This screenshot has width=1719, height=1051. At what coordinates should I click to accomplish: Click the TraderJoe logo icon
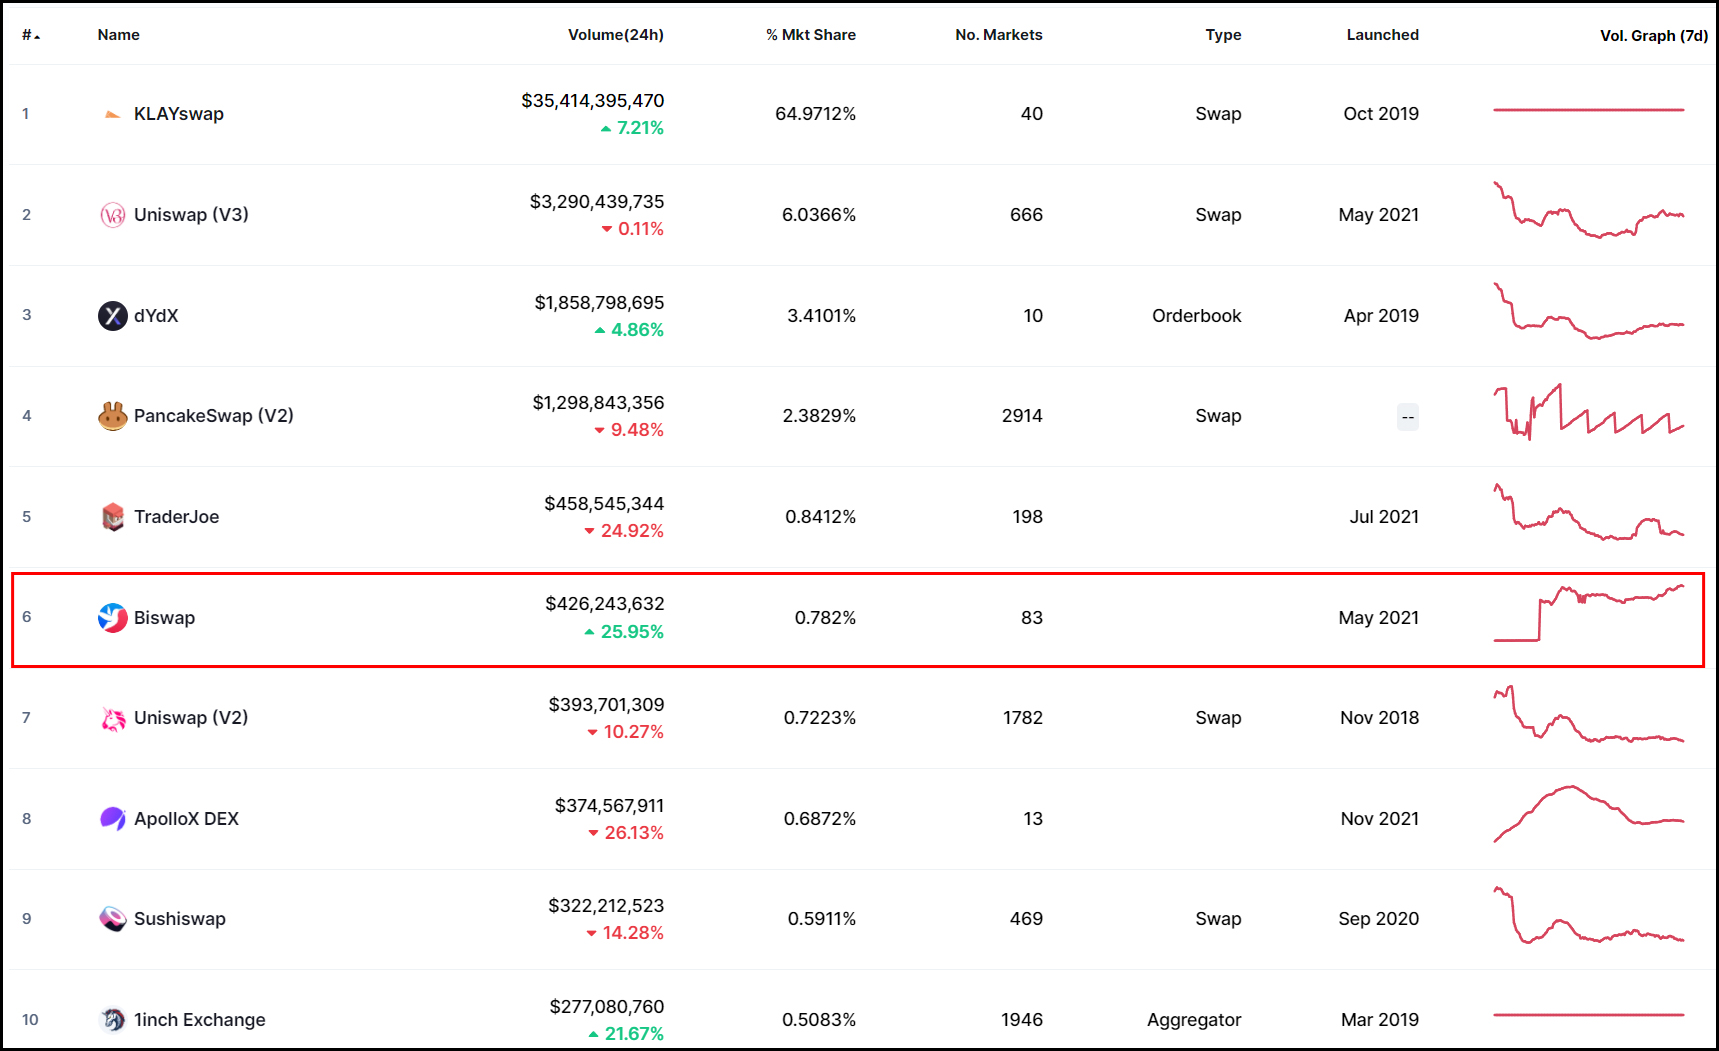[x=113, y=517]
